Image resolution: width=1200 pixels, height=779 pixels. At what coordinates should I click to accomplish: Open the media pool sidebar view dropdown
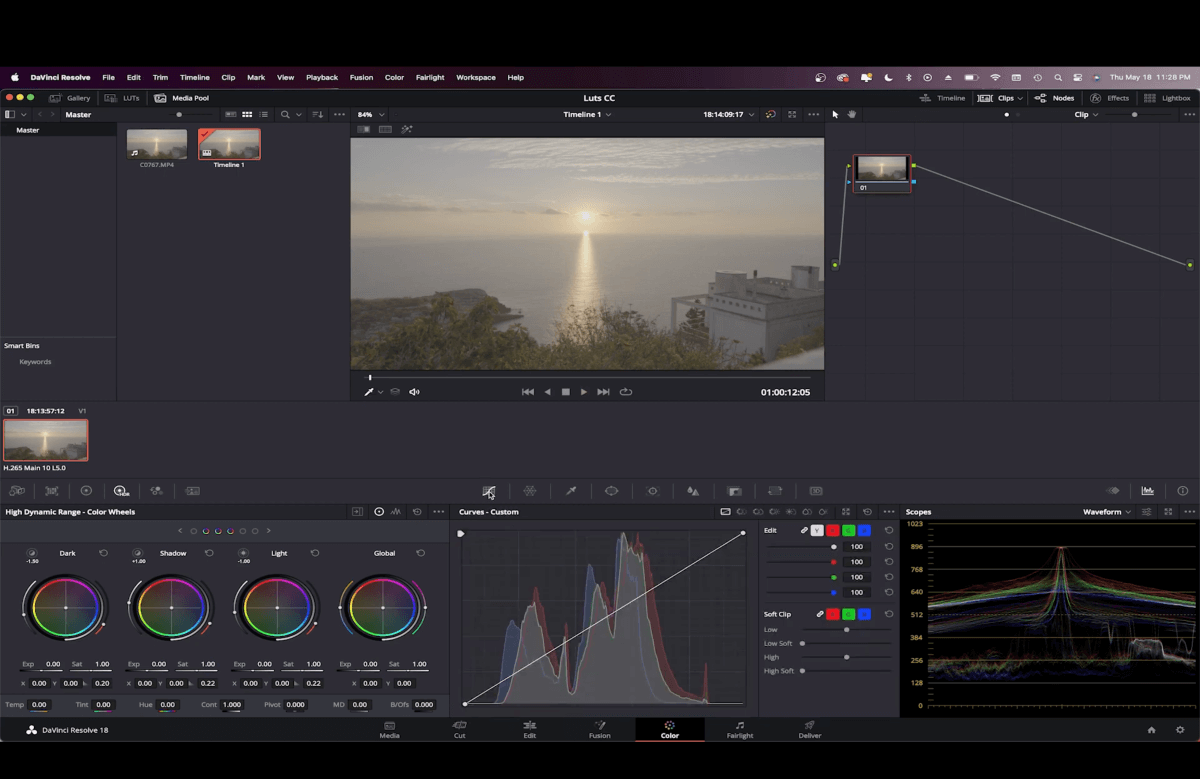pos(23,114)
